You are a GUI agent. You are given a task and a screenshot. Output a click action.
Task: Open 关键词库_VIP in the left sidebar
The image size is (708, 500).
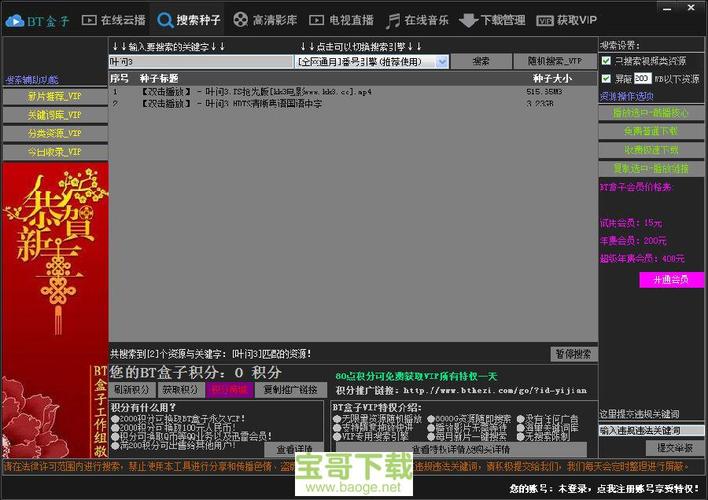pyautogui.click(x=55, y=115)
